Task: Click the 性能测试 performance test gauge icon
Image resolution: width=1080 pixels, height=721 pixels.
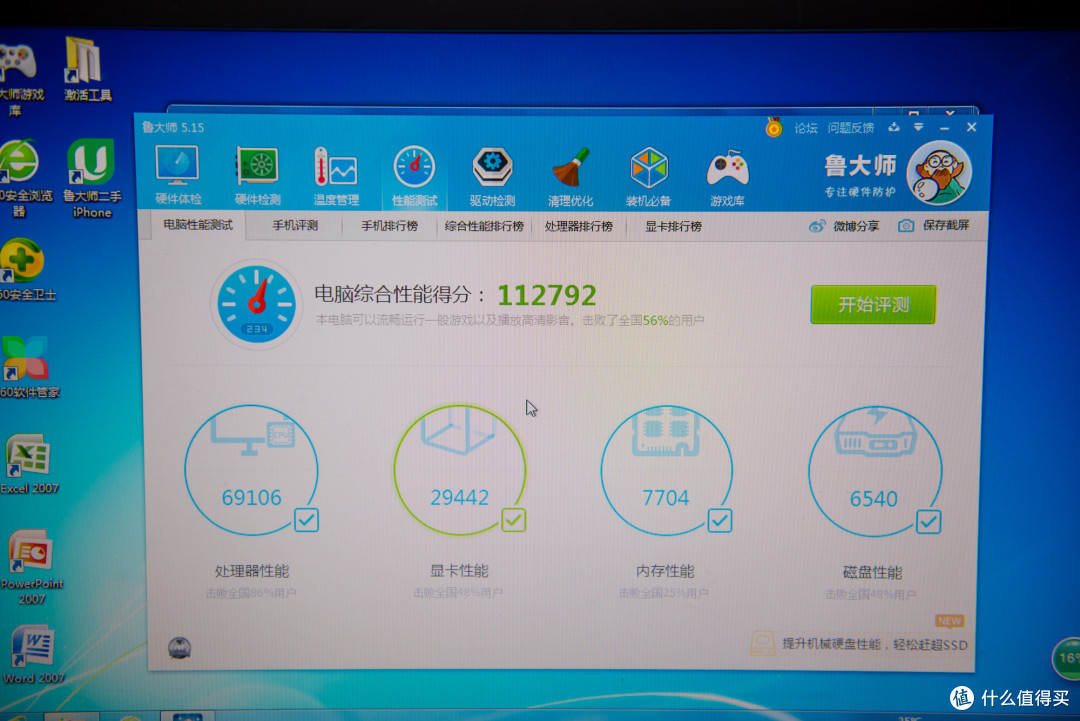Action: [414, 170]
